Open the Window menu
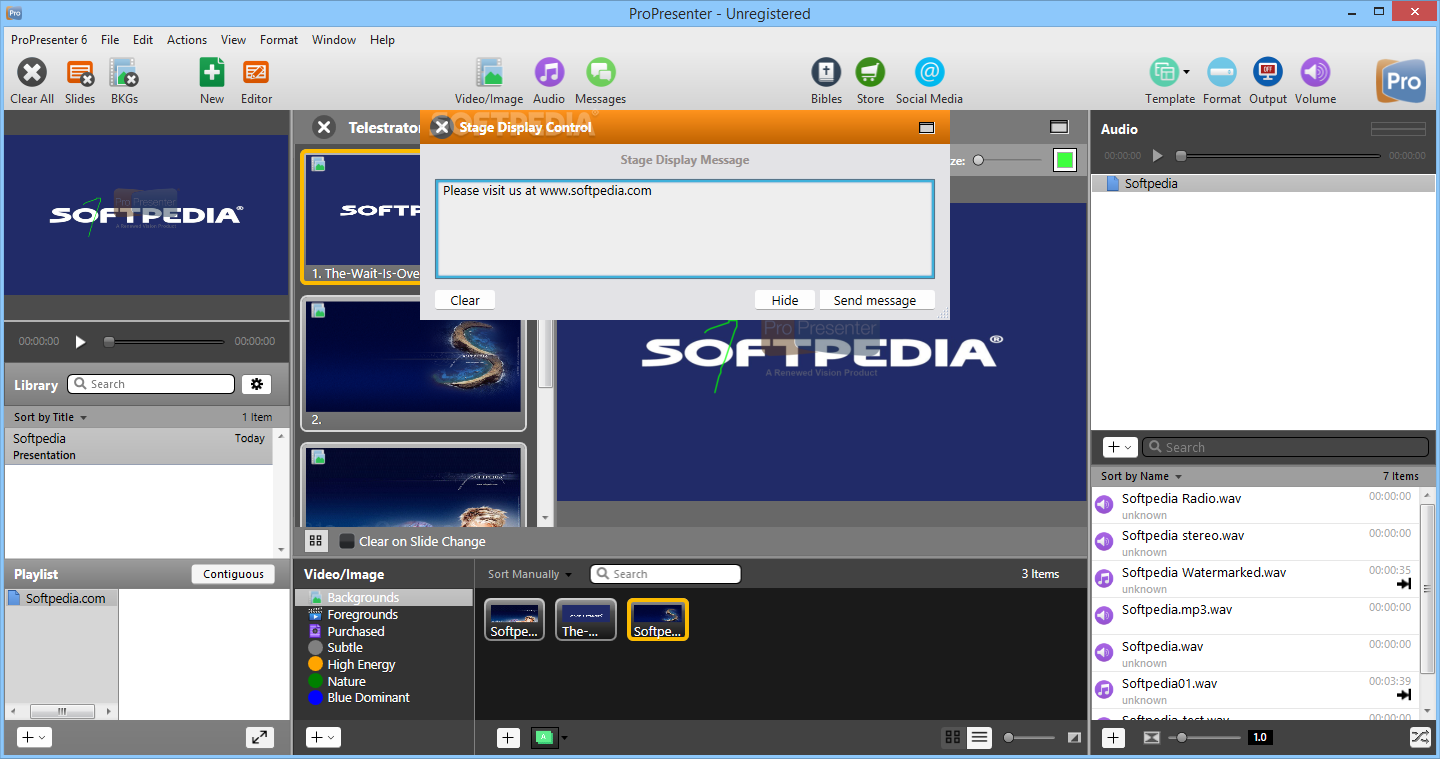 334,40
